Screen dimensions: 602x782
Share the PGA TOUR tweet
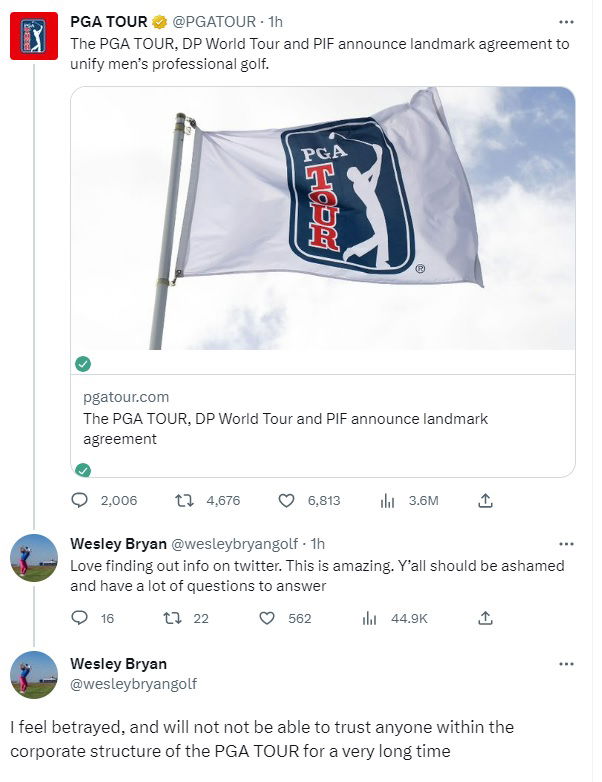click(485, 500)
